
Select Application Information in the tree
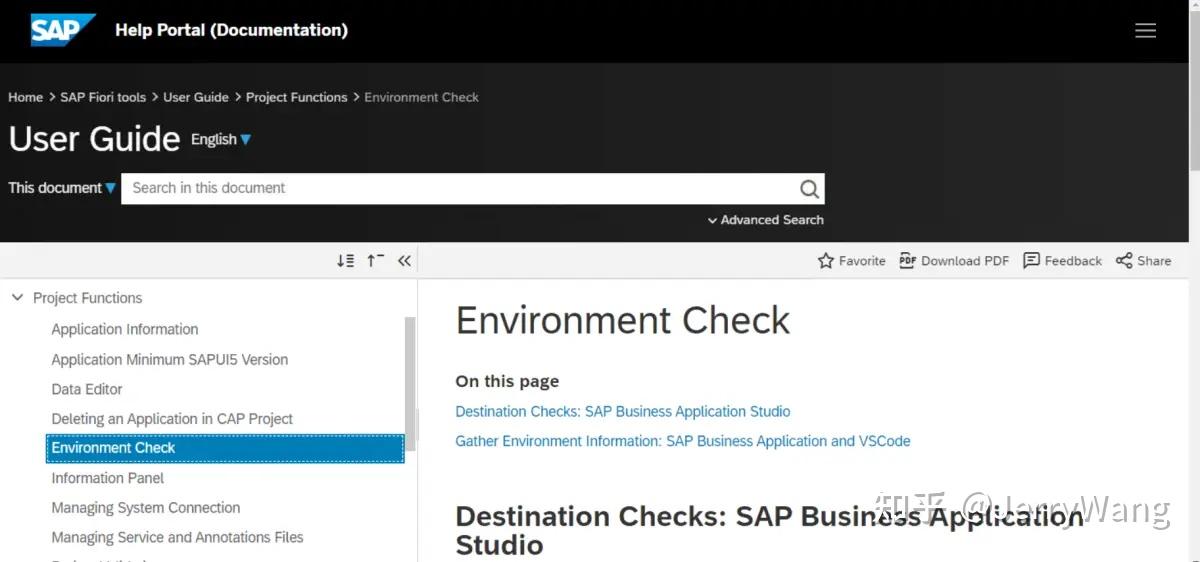(125, 329)
